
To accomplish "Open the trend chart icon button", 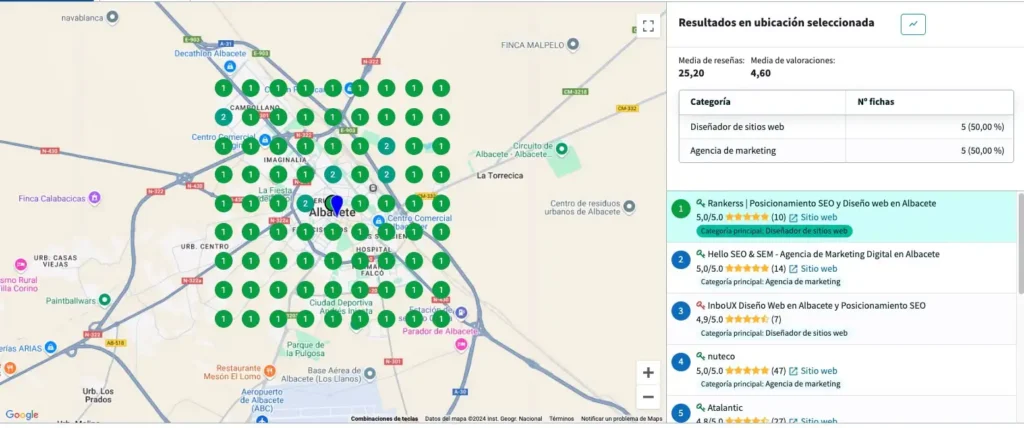I will (912, 24).
